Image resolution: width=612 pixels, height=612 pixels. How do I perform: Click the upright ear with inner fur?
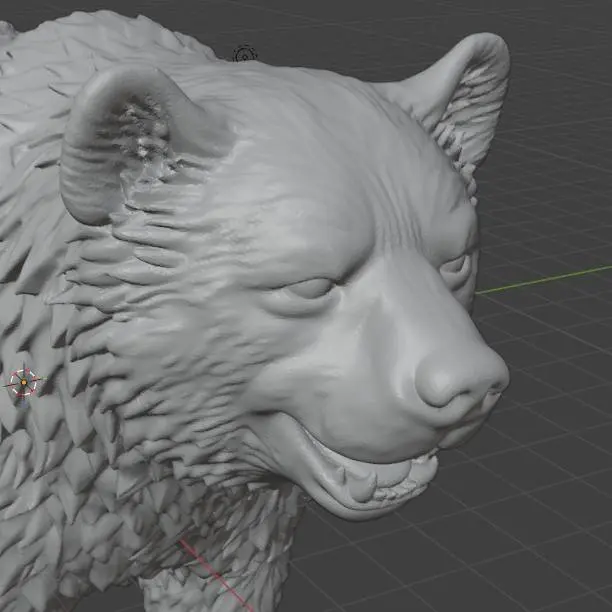457,103
